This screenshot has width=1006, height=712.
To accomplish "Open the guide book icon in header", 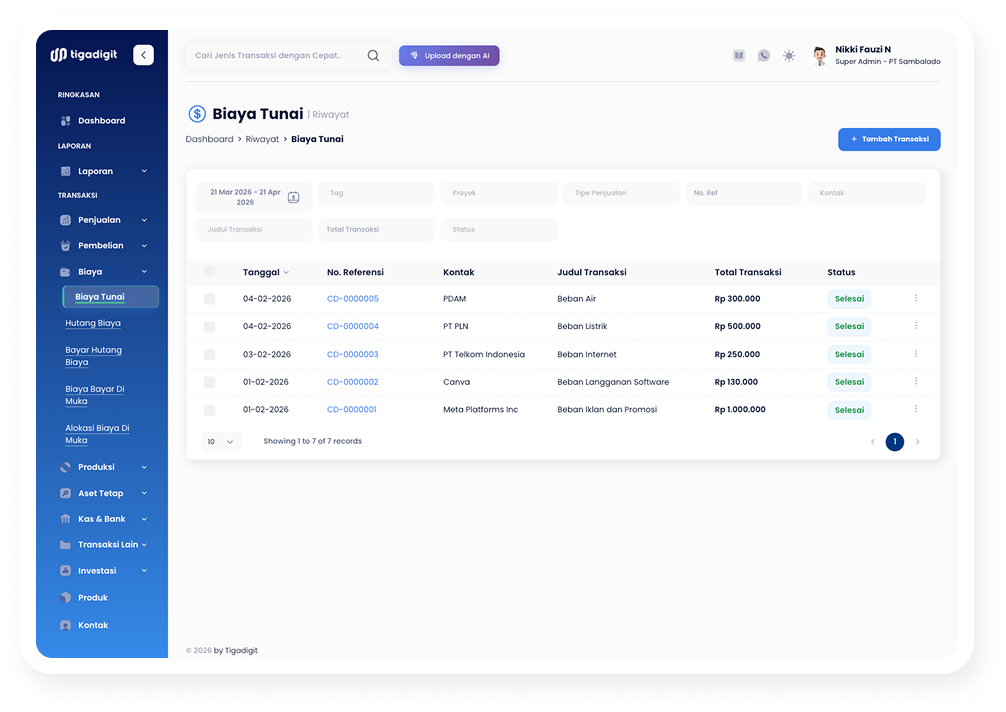I will [x=739, y=56].
